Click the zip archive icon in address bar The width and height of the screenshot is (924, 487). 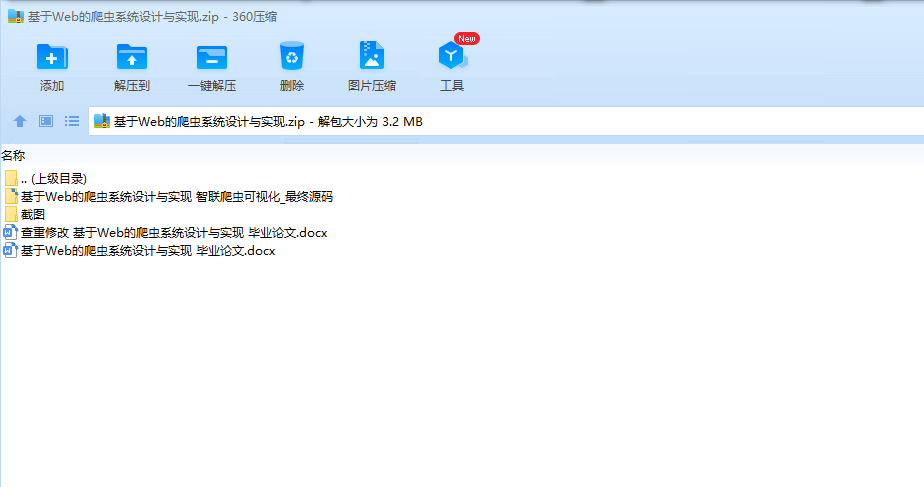tap(102, 121)
